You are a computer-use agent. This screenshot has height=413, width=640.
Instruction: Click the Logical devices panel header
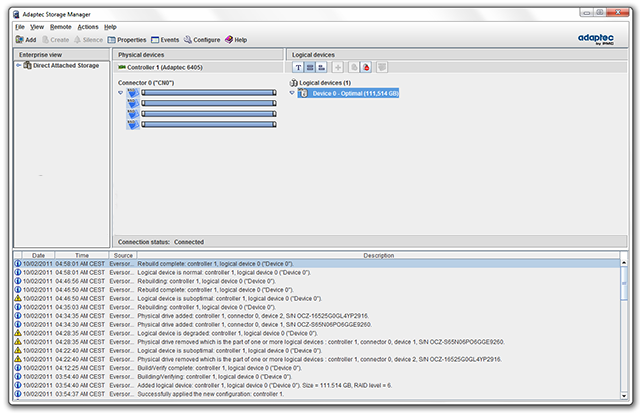coord(457,55)
